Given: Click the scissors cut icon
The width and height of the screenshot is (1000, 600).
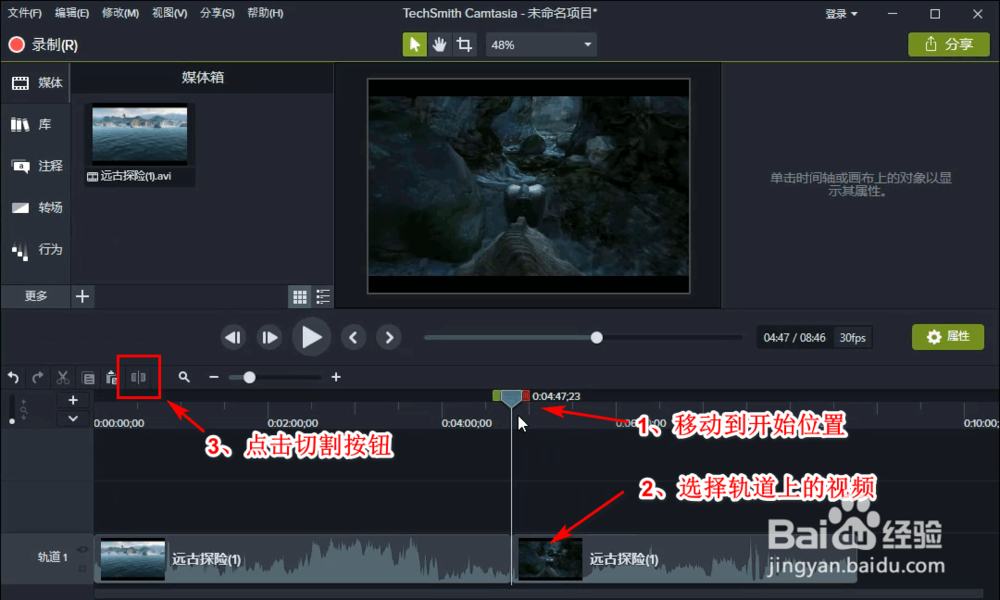Looking at the screenshot, I should 62,377.
